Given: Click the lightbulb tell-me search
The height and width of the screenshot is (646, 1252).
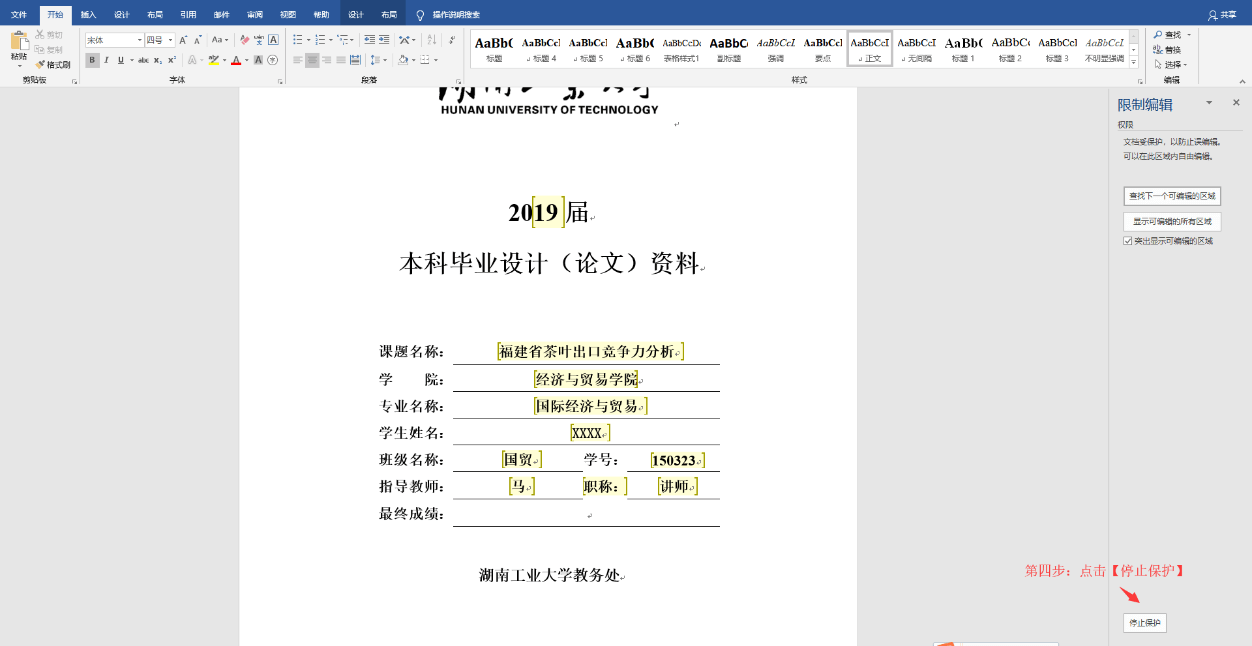Looking at the screenshot, I should (420, 15).
